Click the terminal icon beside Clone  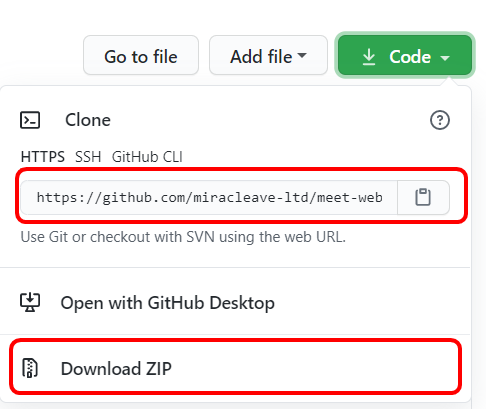tap(30, 120)
